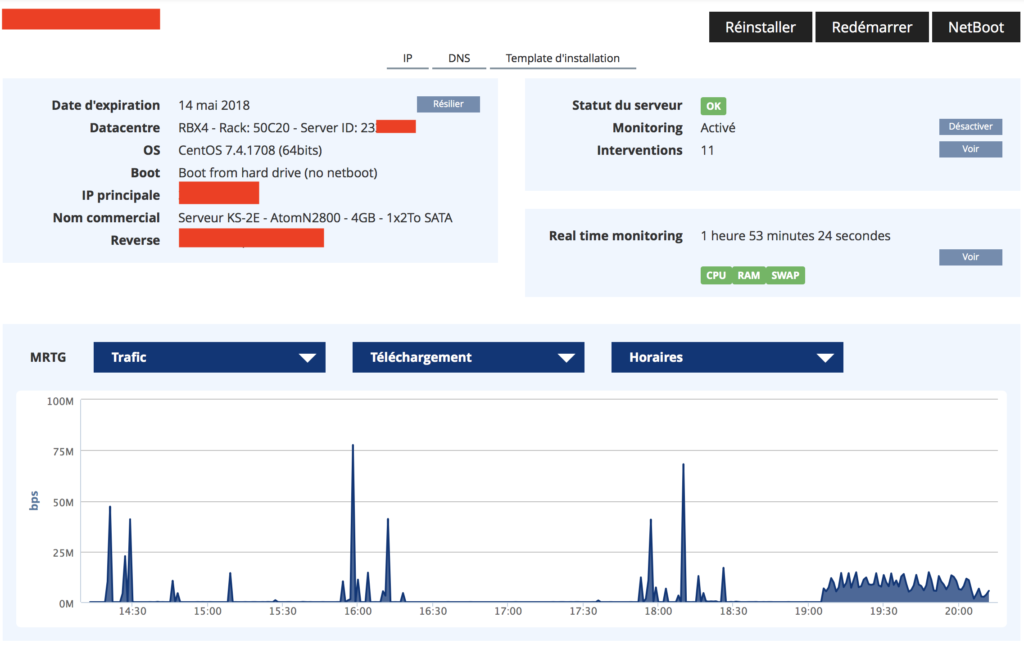Open the DNS tab
This screenshot has width=1024, height=648.
(x=459, y=58)
